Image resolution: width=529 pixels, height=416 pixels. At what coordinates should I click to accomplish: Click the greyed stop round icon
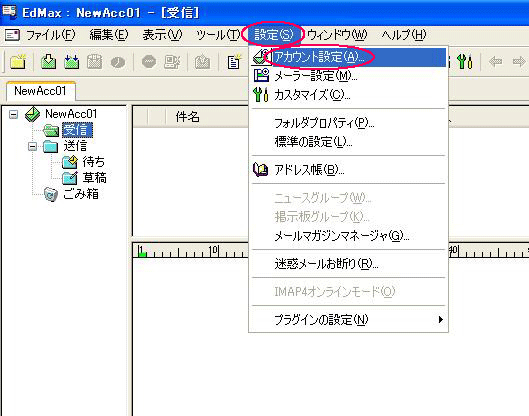pyautogui.click(x=149, y=62)
